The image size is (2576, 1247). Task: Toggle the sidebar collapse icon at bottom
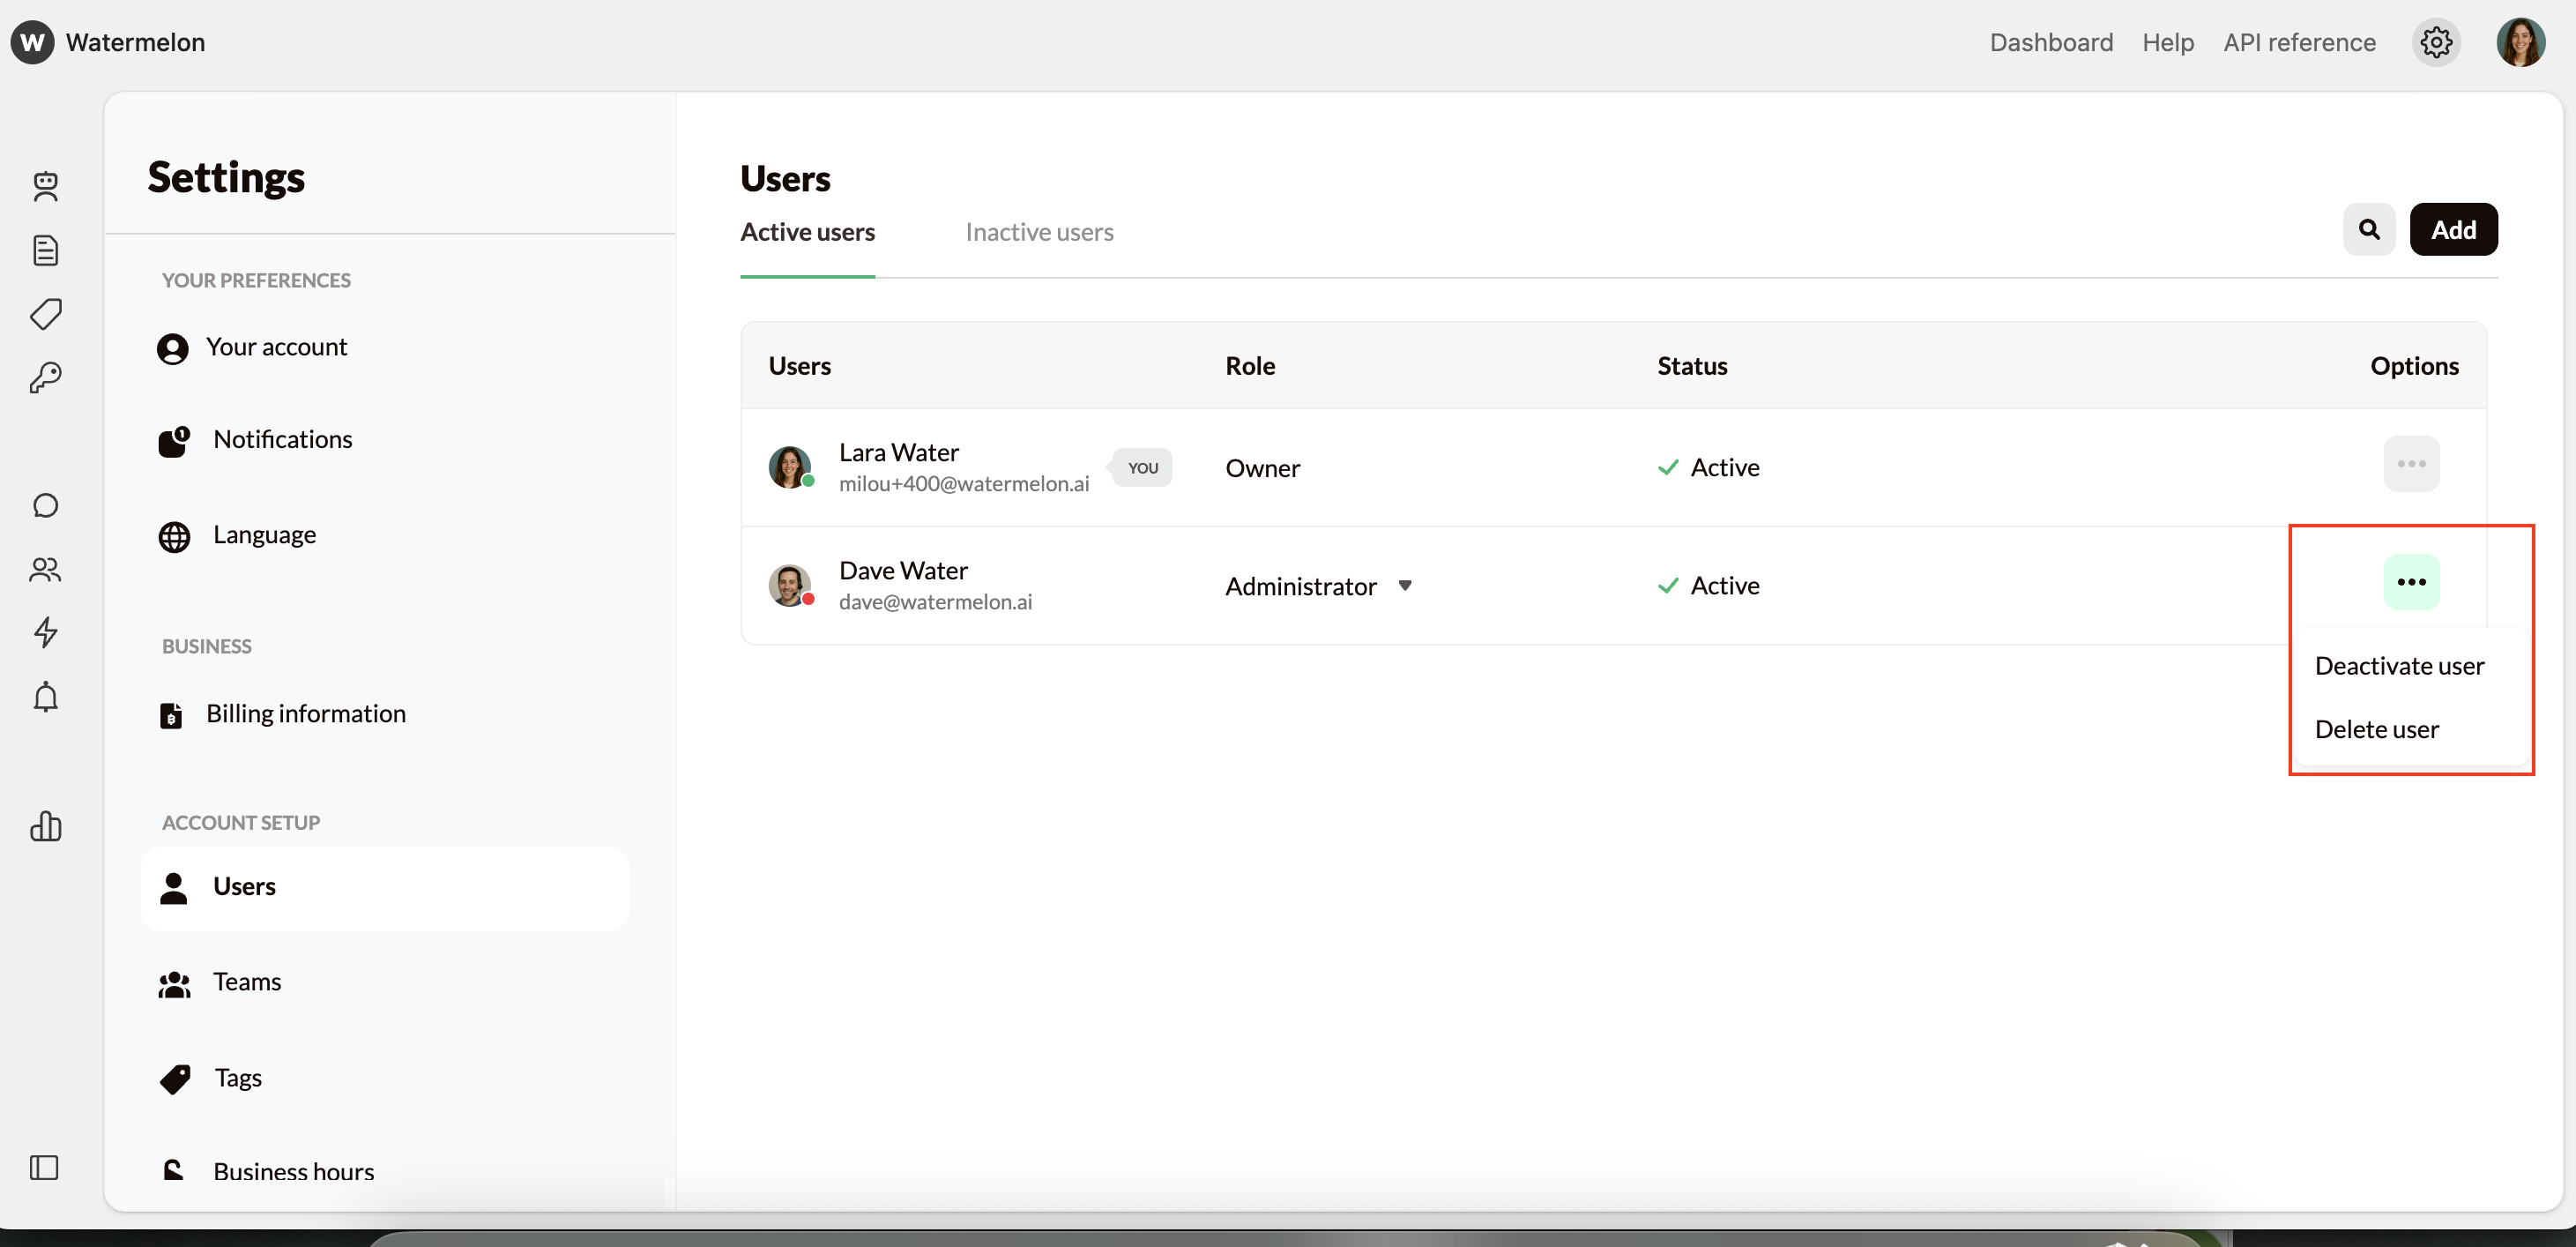tap(44, 1167)
